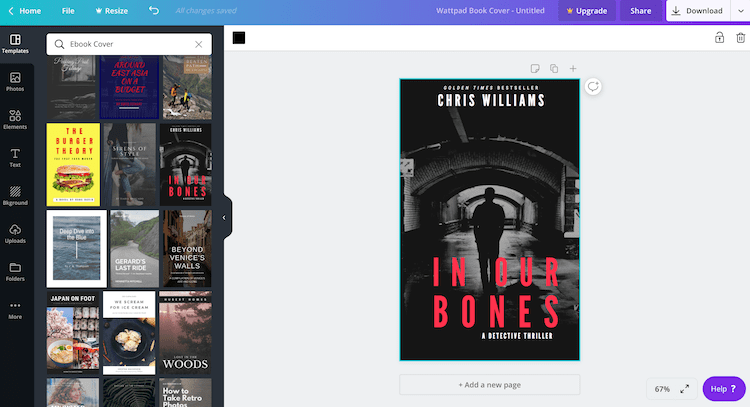Click the Upgrade button
The height and width of the screenshot is (407, 750).
[x=587, y=11]
